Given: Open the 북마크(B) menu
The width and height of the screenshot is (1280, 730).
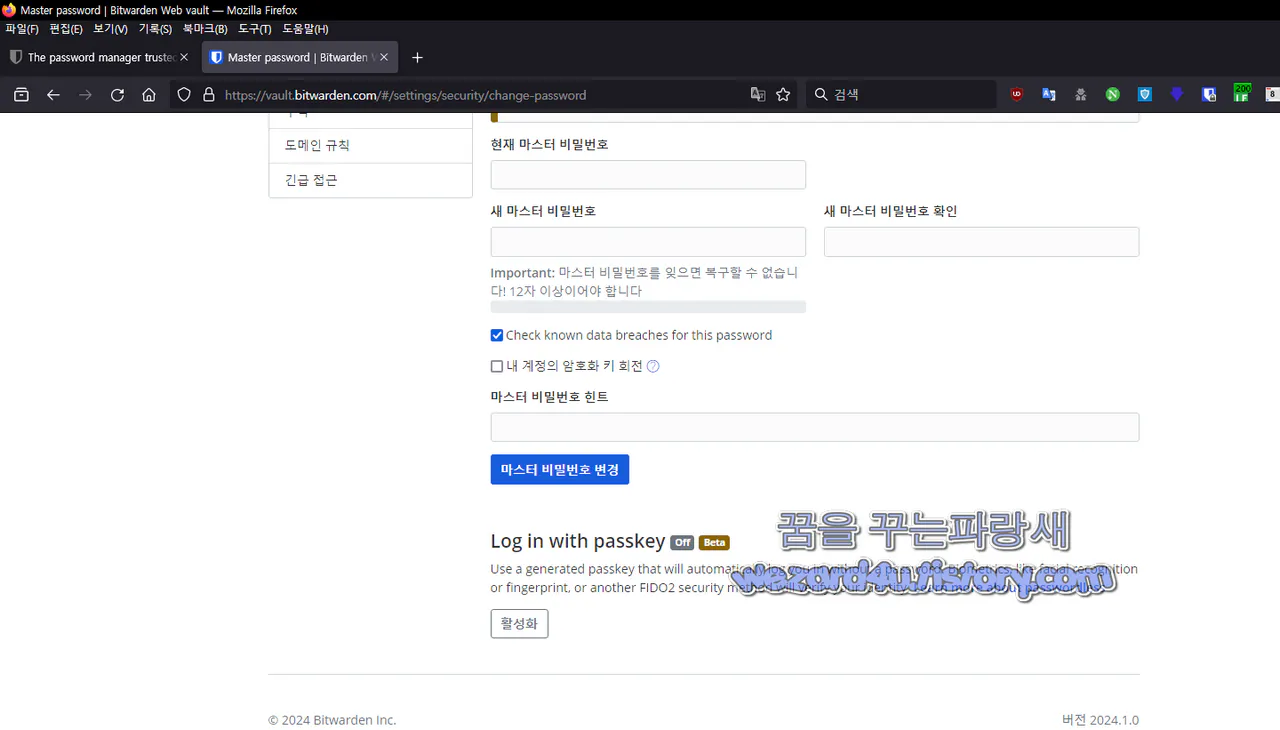Looking at the screenshot, I should pyautogui.click(x=205, y=29).
